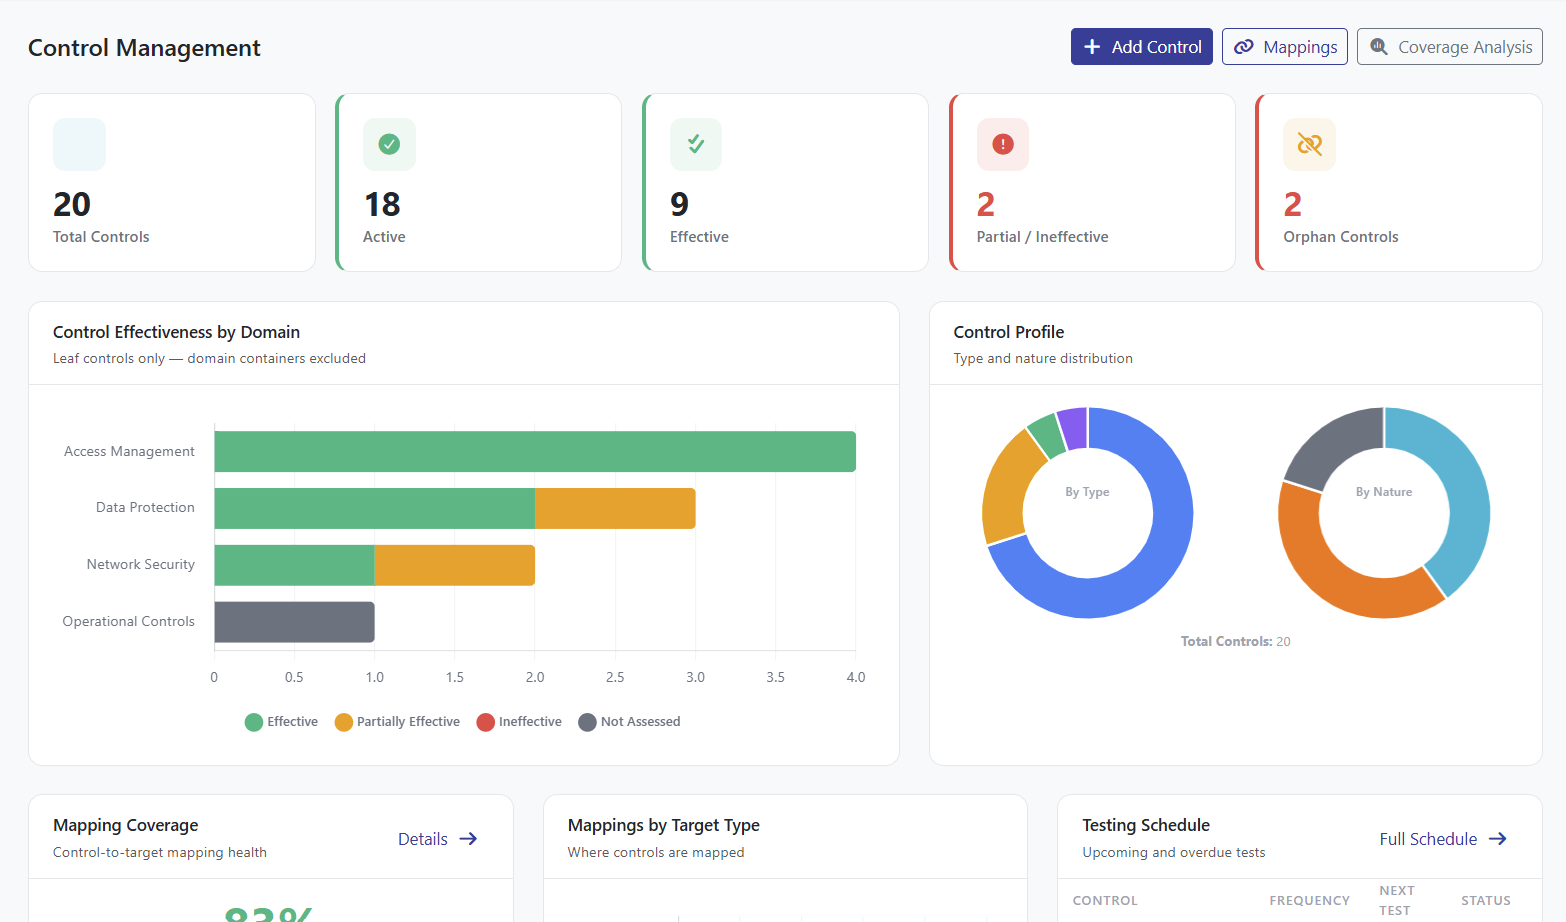Open the Full Schedule link
This screenshot has height=922, width=1566.
[1443, 839]
